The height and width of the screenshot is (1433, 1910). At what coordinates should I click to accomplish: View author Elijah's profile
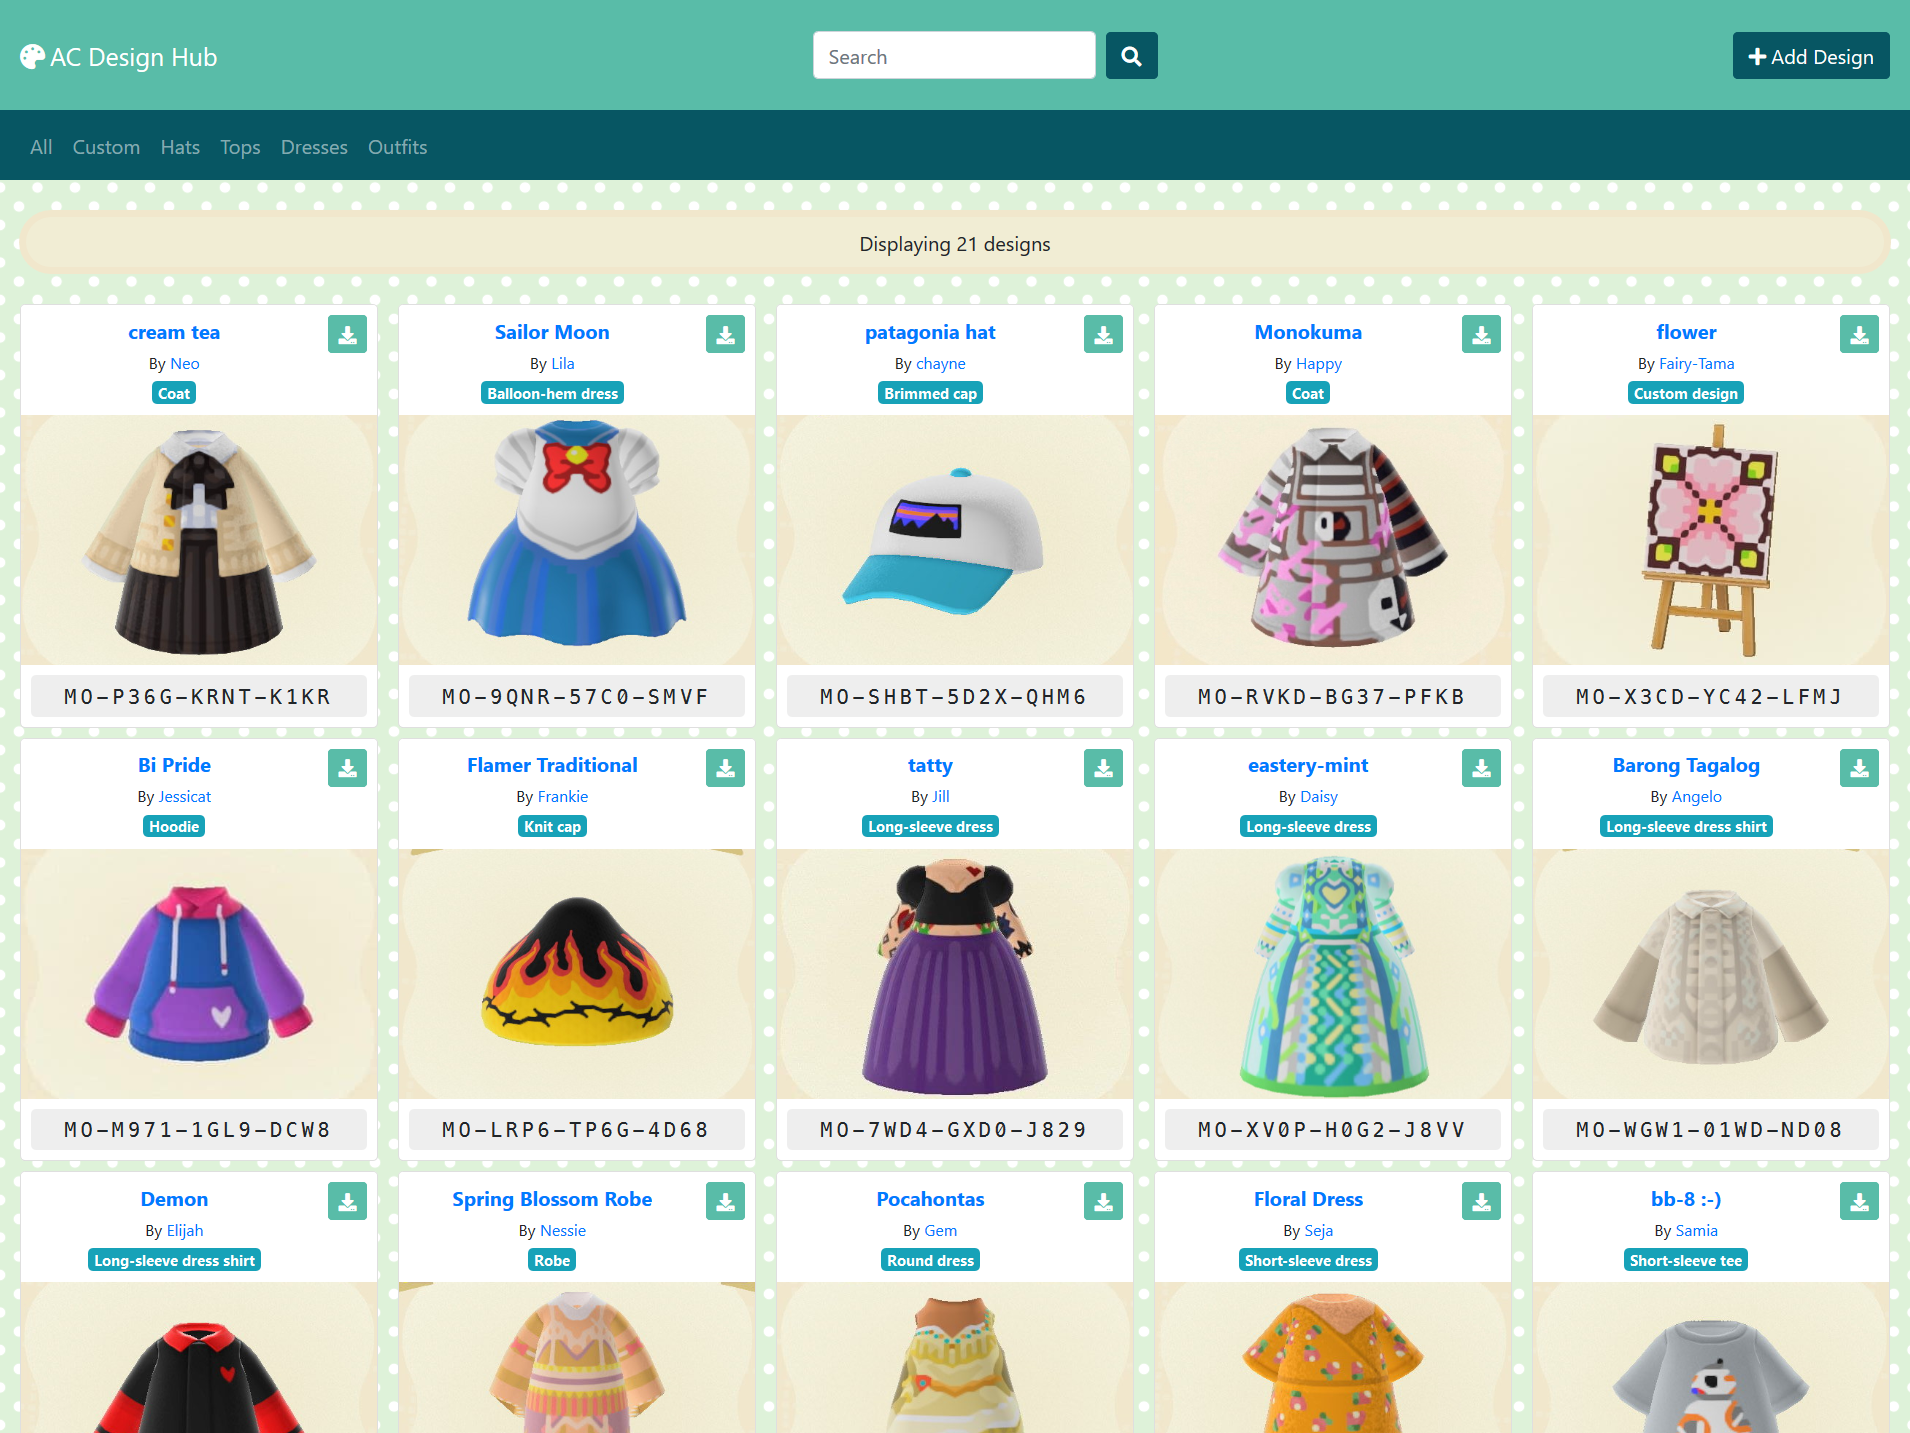tap(185, 1231)
